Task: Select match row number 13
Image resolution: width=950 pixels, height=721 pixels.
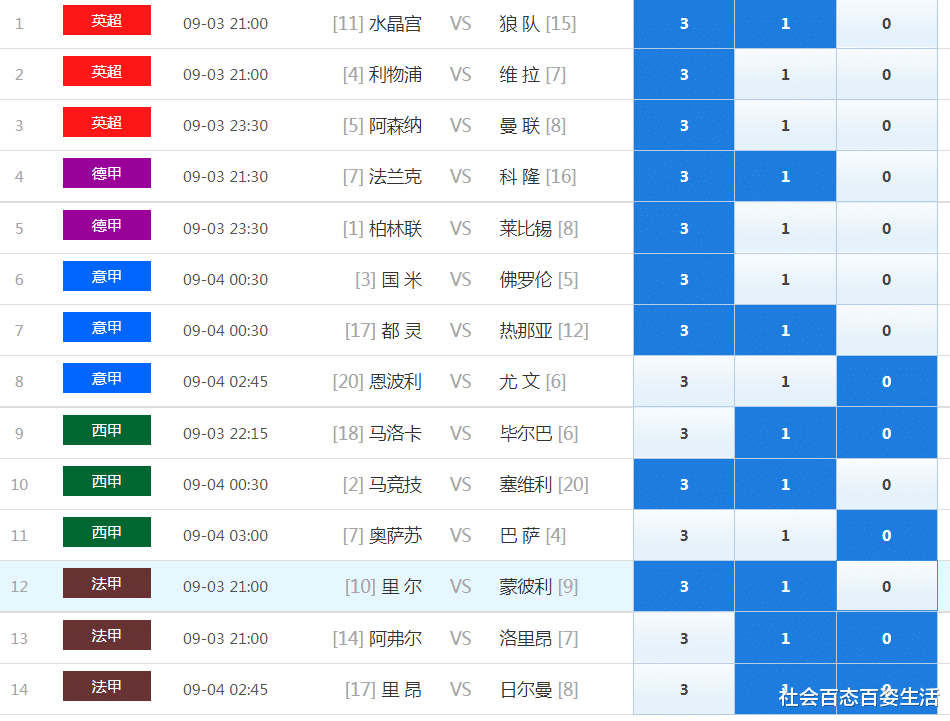Action: point(19,638)
